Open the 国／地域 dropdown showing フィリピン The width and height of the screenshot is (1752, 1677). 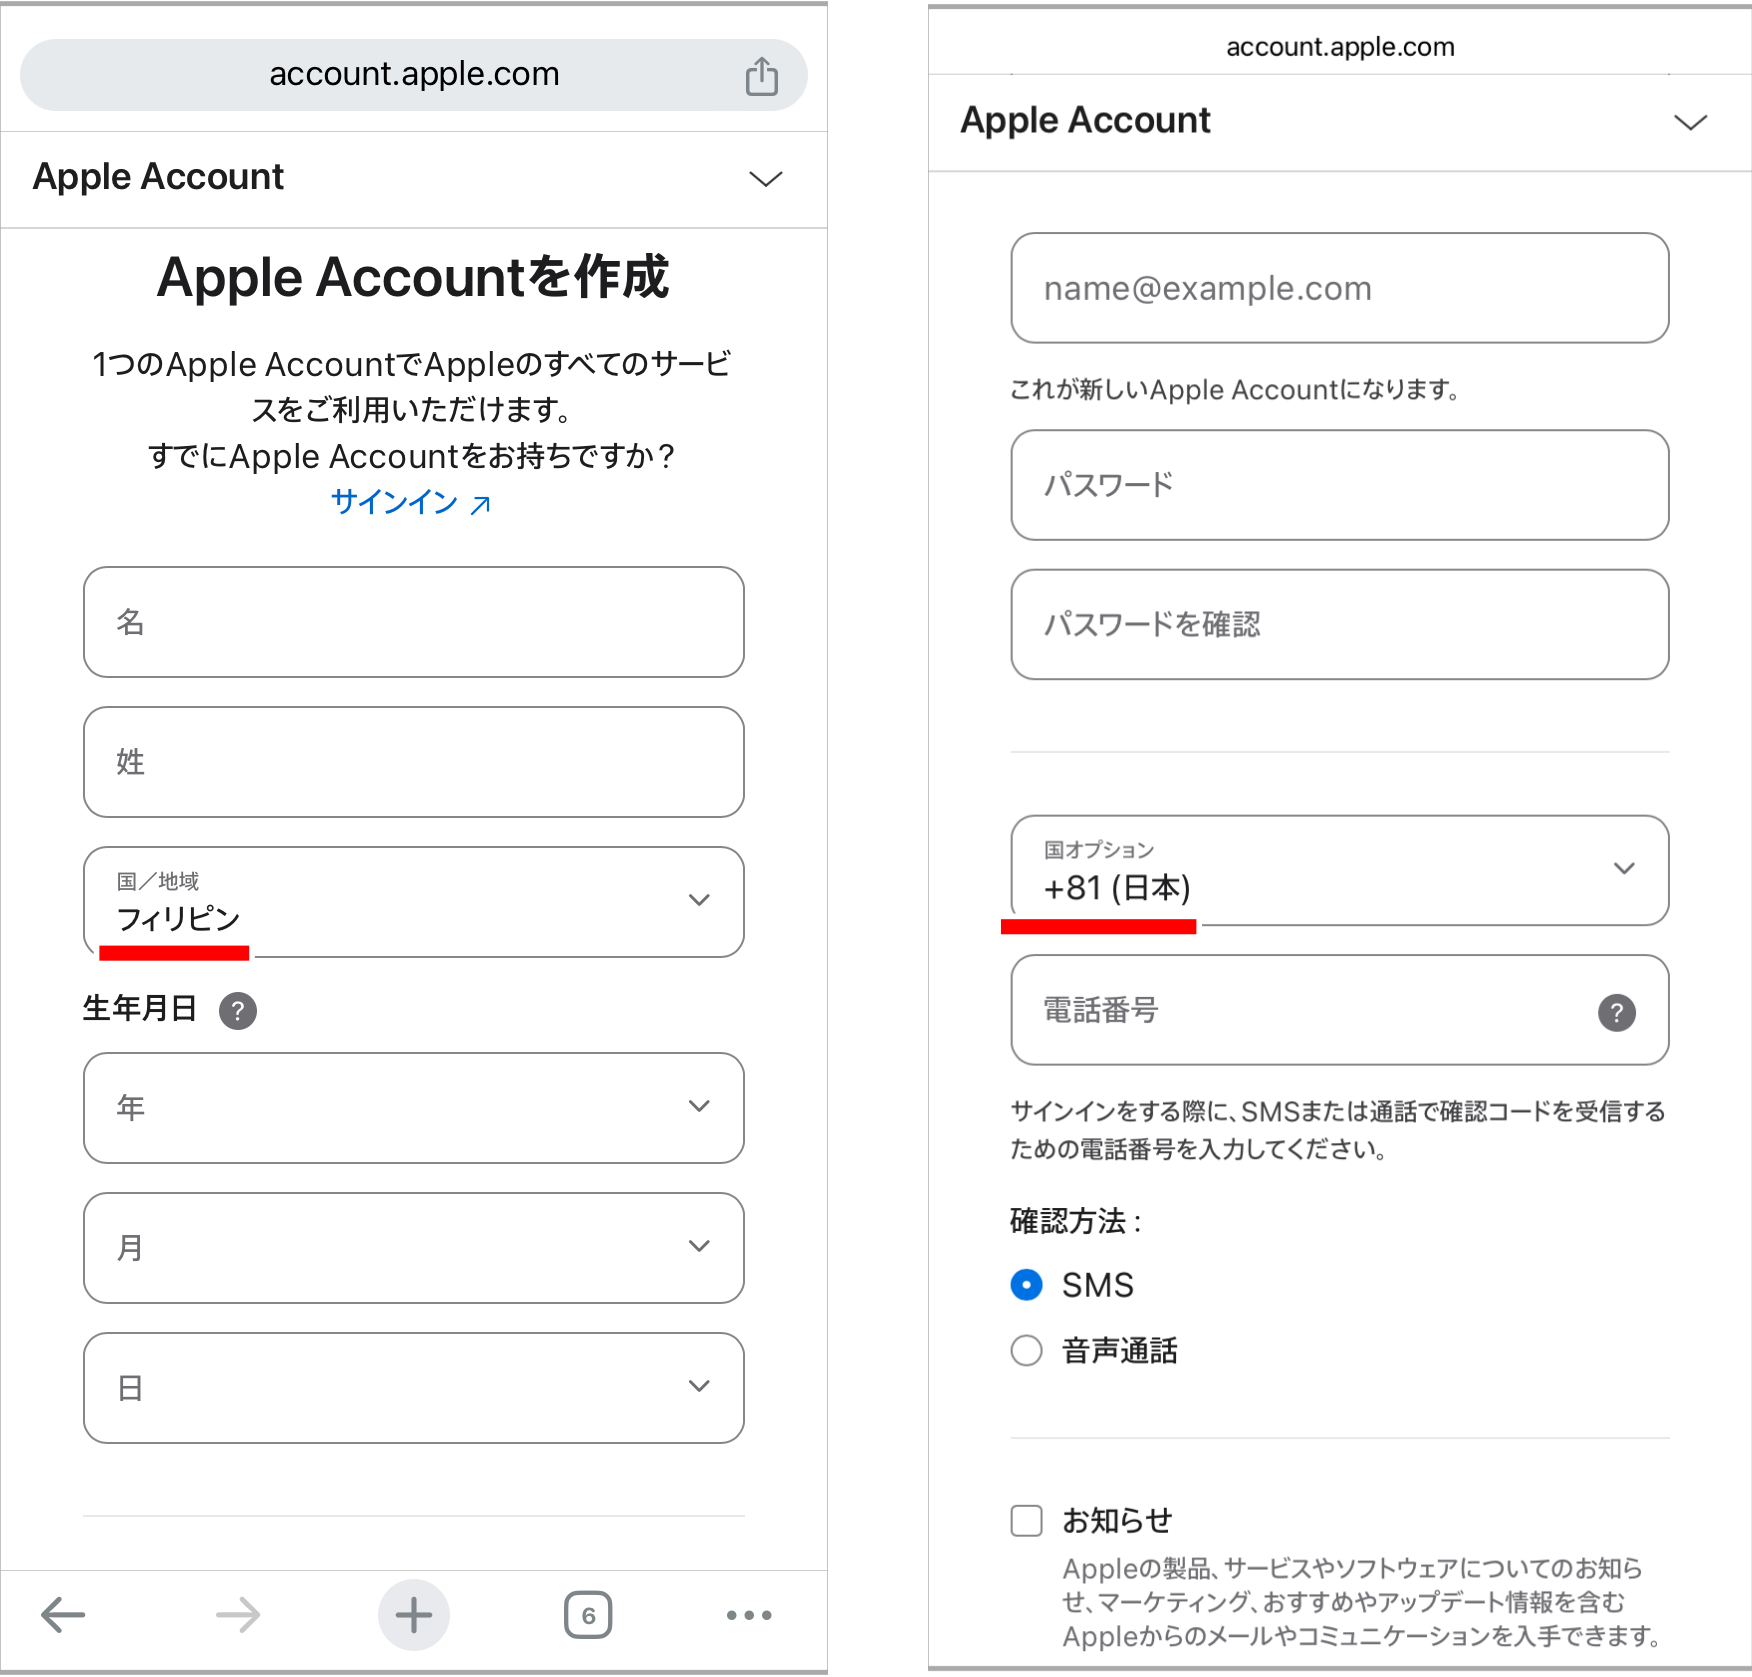tap(414, 902)
